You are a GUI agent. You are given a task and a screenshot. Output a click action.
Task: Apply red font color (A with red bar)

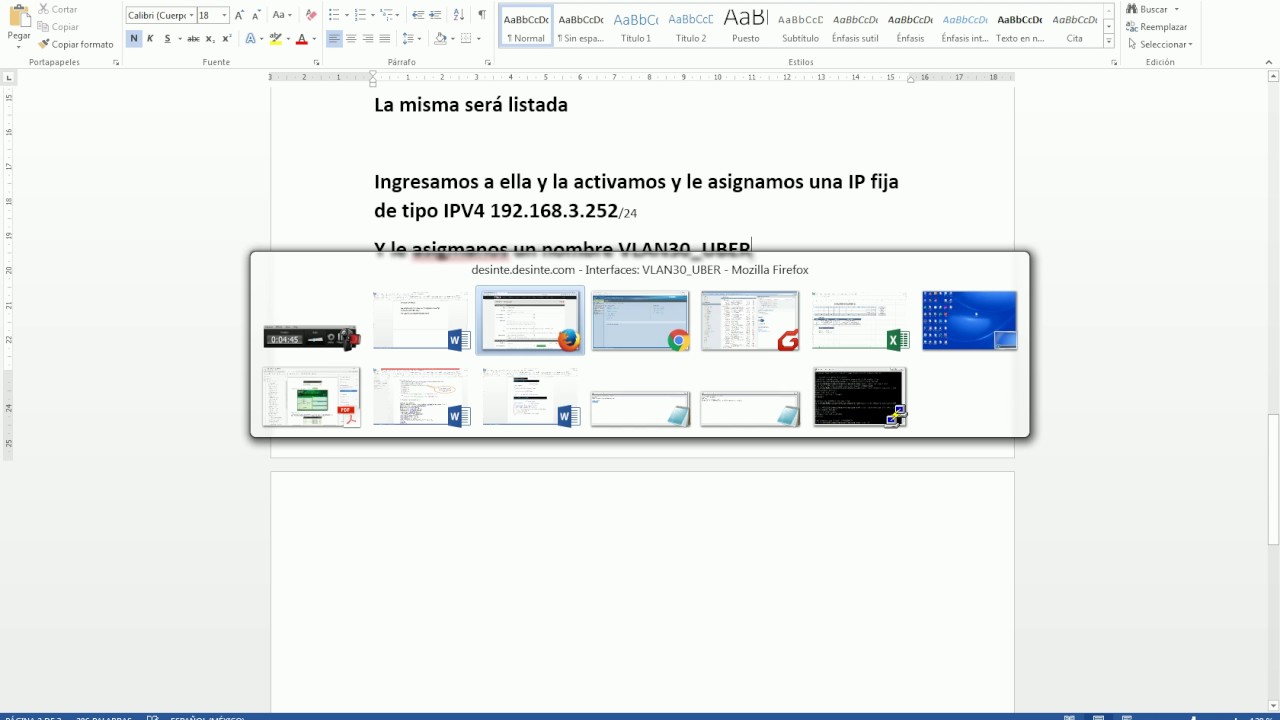(302, 39)
